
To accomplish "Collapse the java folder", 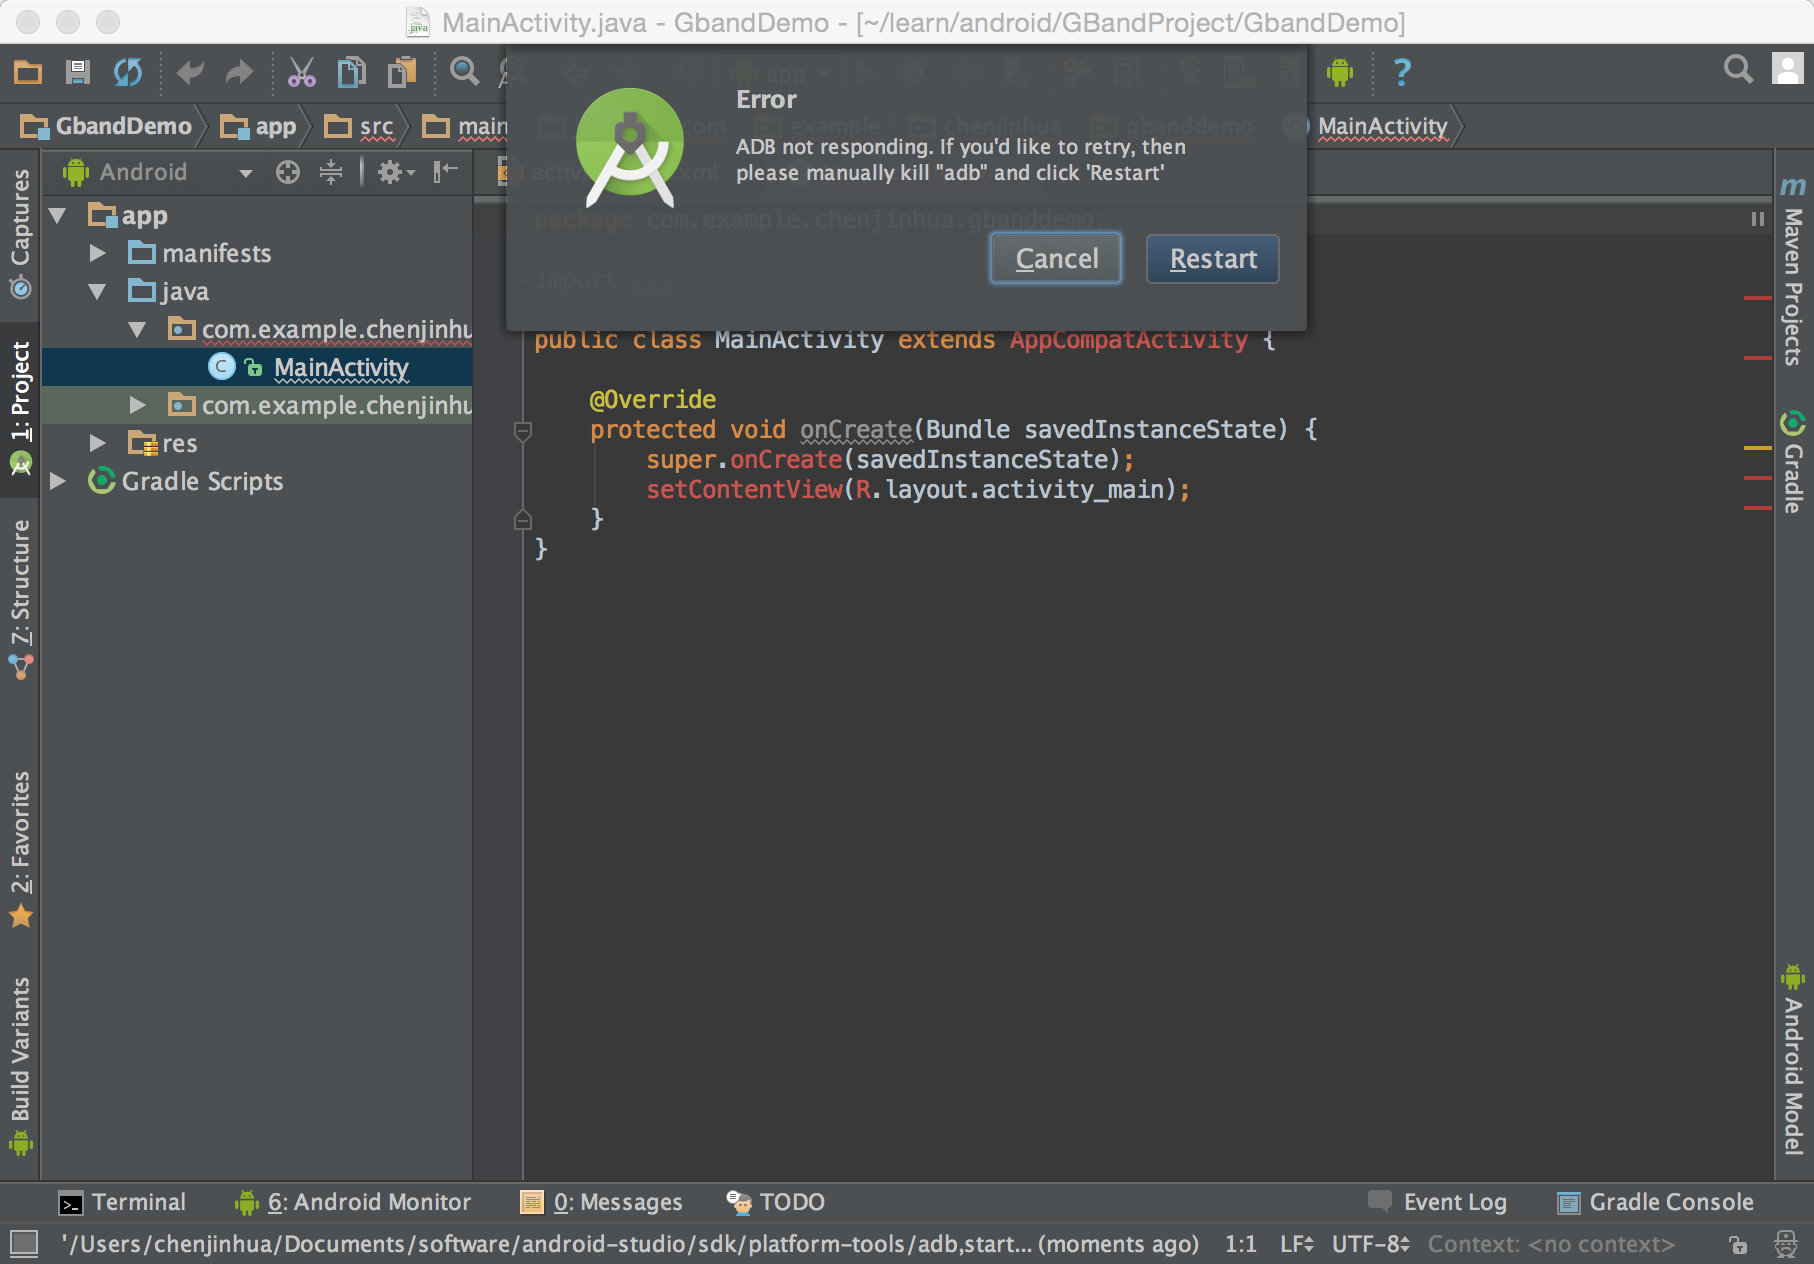I will 97,292.
